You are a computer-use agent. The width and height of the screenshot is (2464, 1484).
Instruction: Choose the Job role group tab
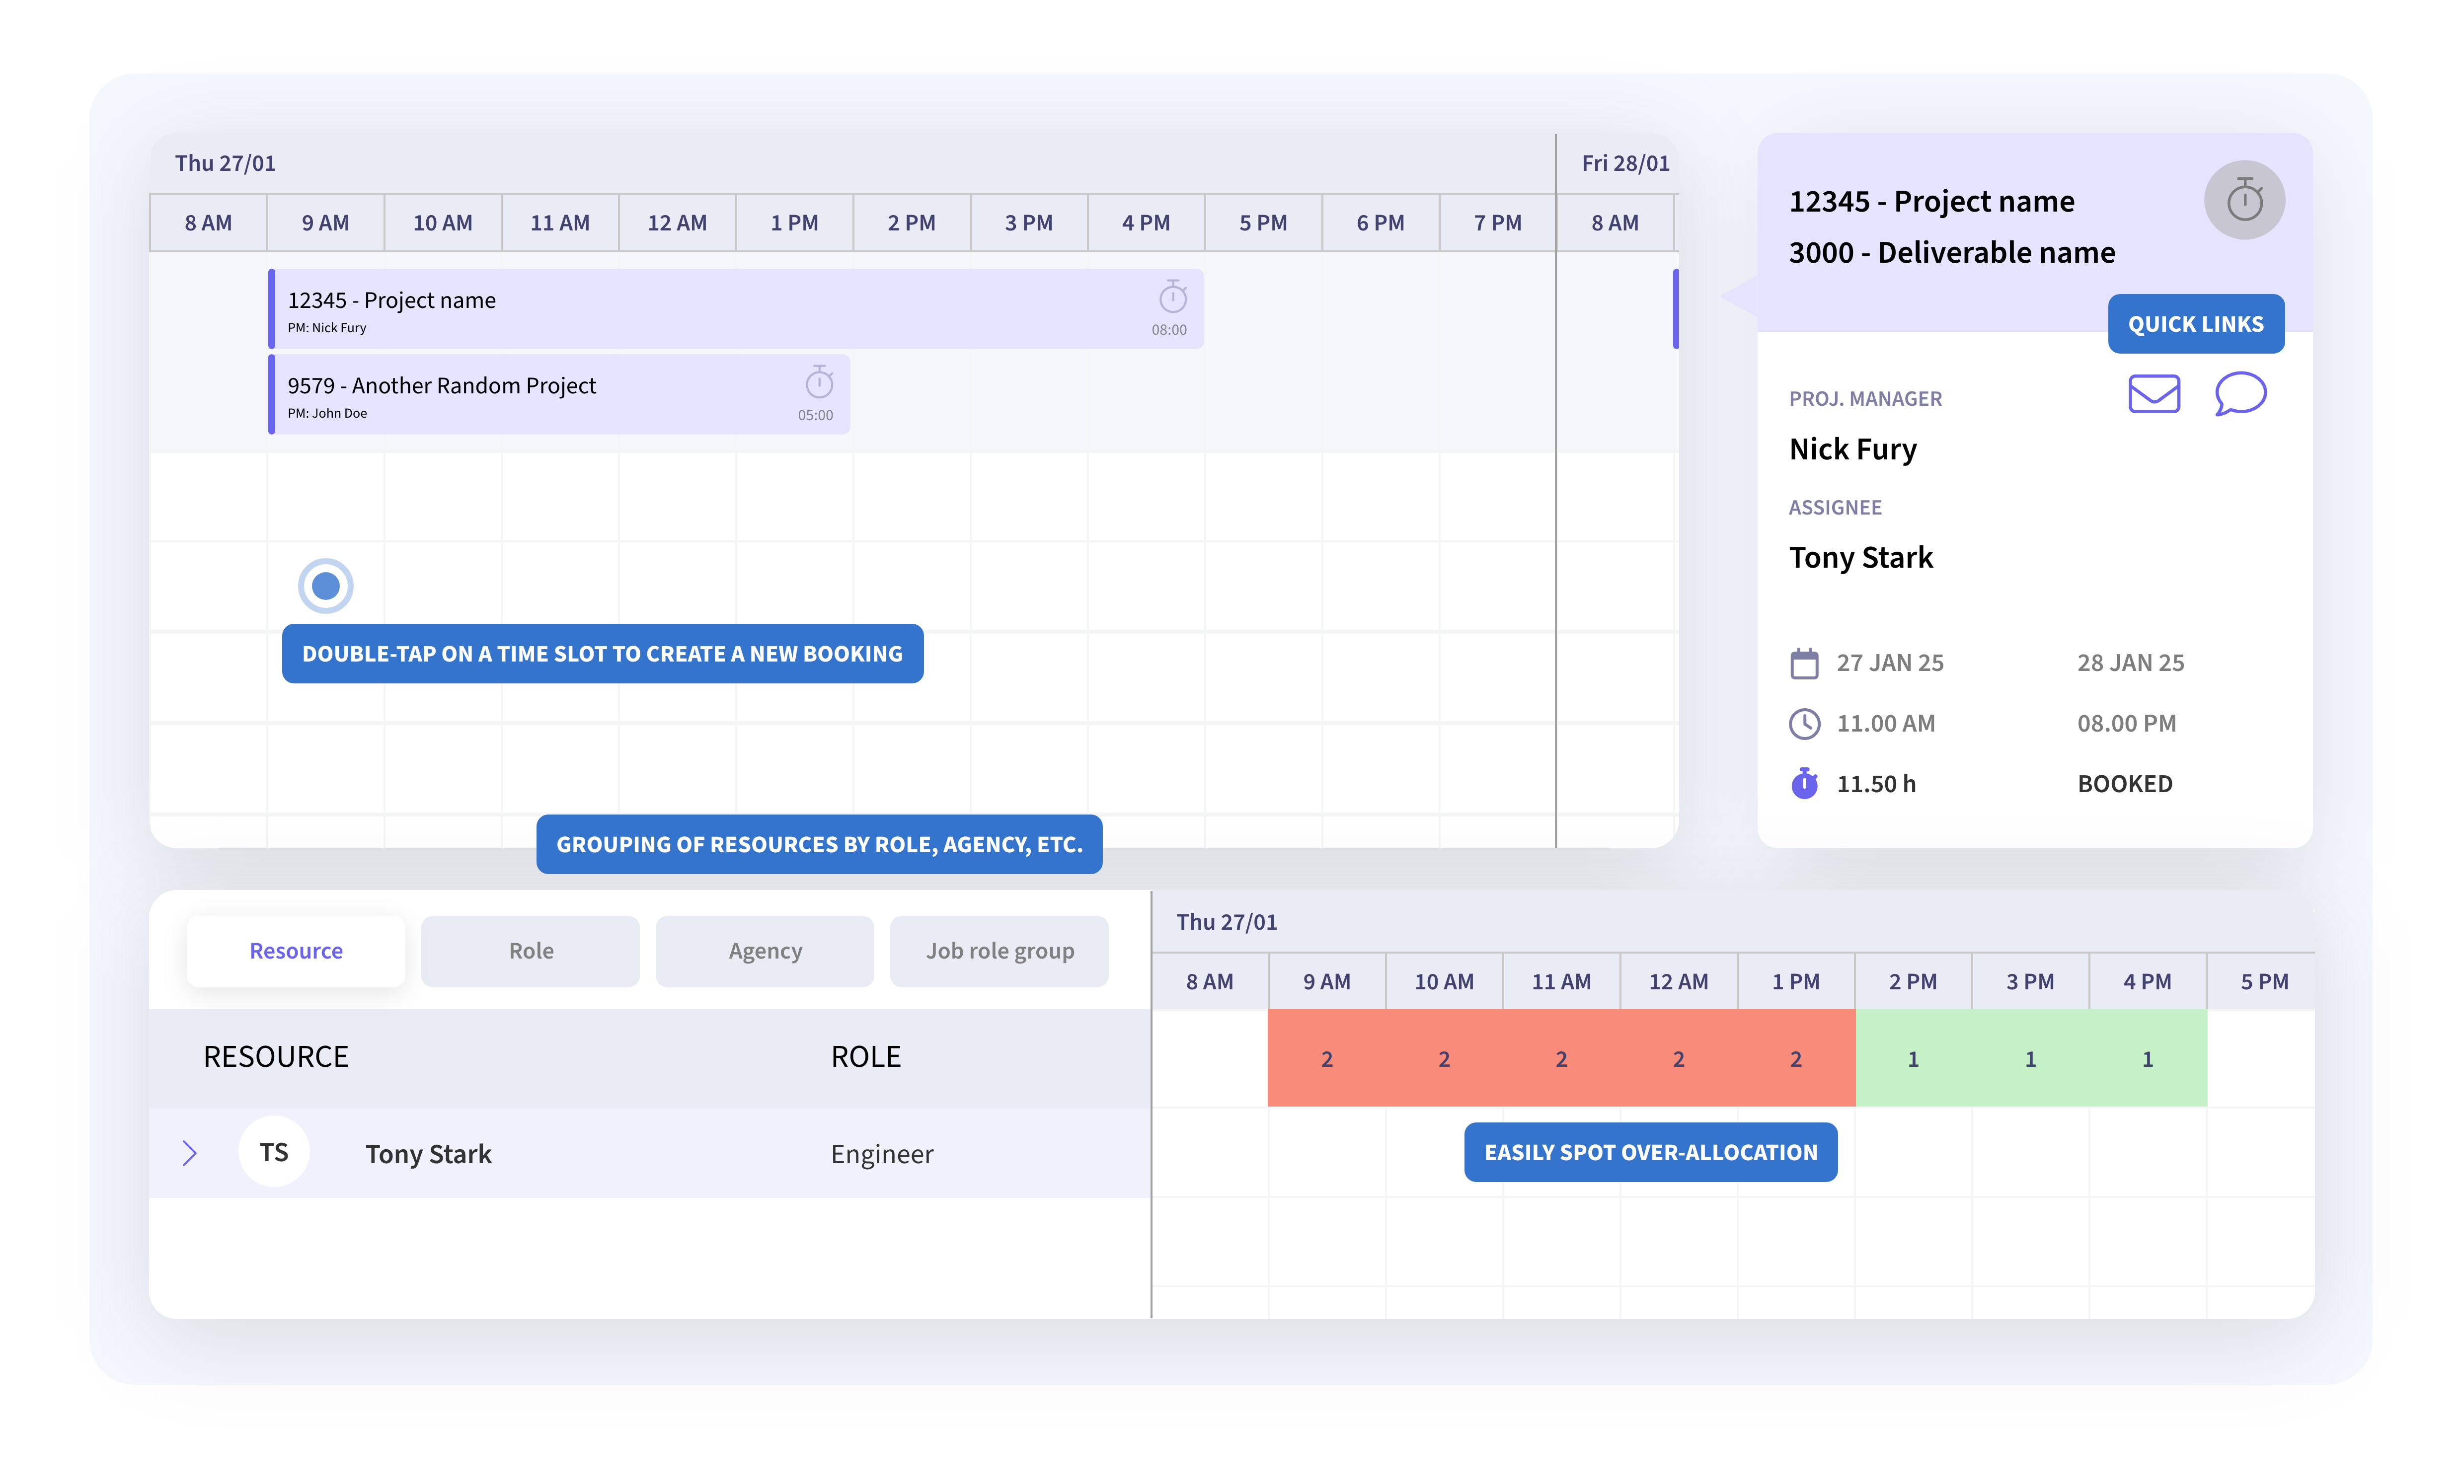[x=999, y=951]
